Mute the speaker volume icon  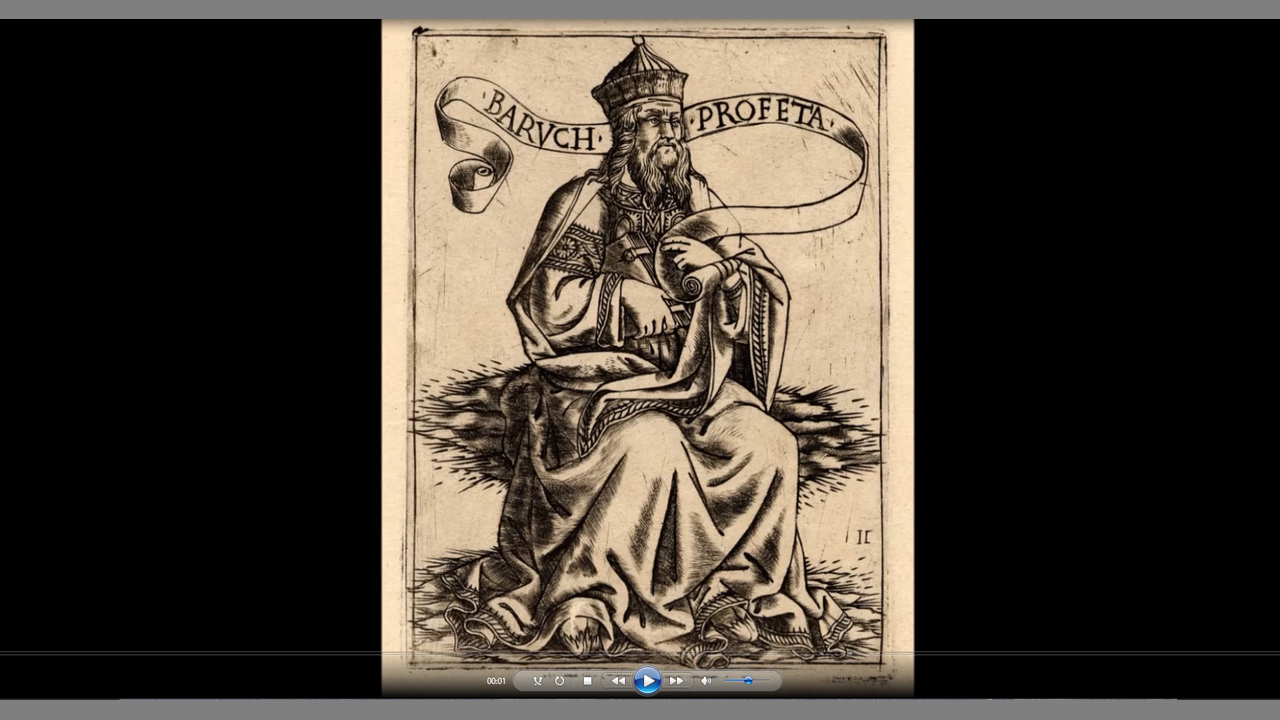(705, 681)
